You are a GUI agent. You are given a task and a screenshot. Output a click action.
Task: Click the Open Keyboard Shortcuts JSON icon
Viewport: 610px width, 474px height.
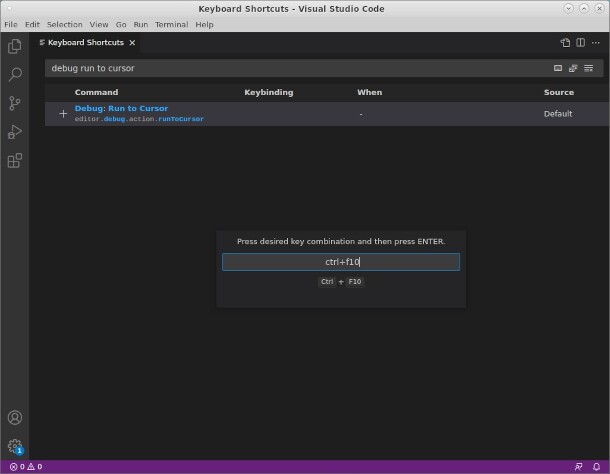(565, 43)
